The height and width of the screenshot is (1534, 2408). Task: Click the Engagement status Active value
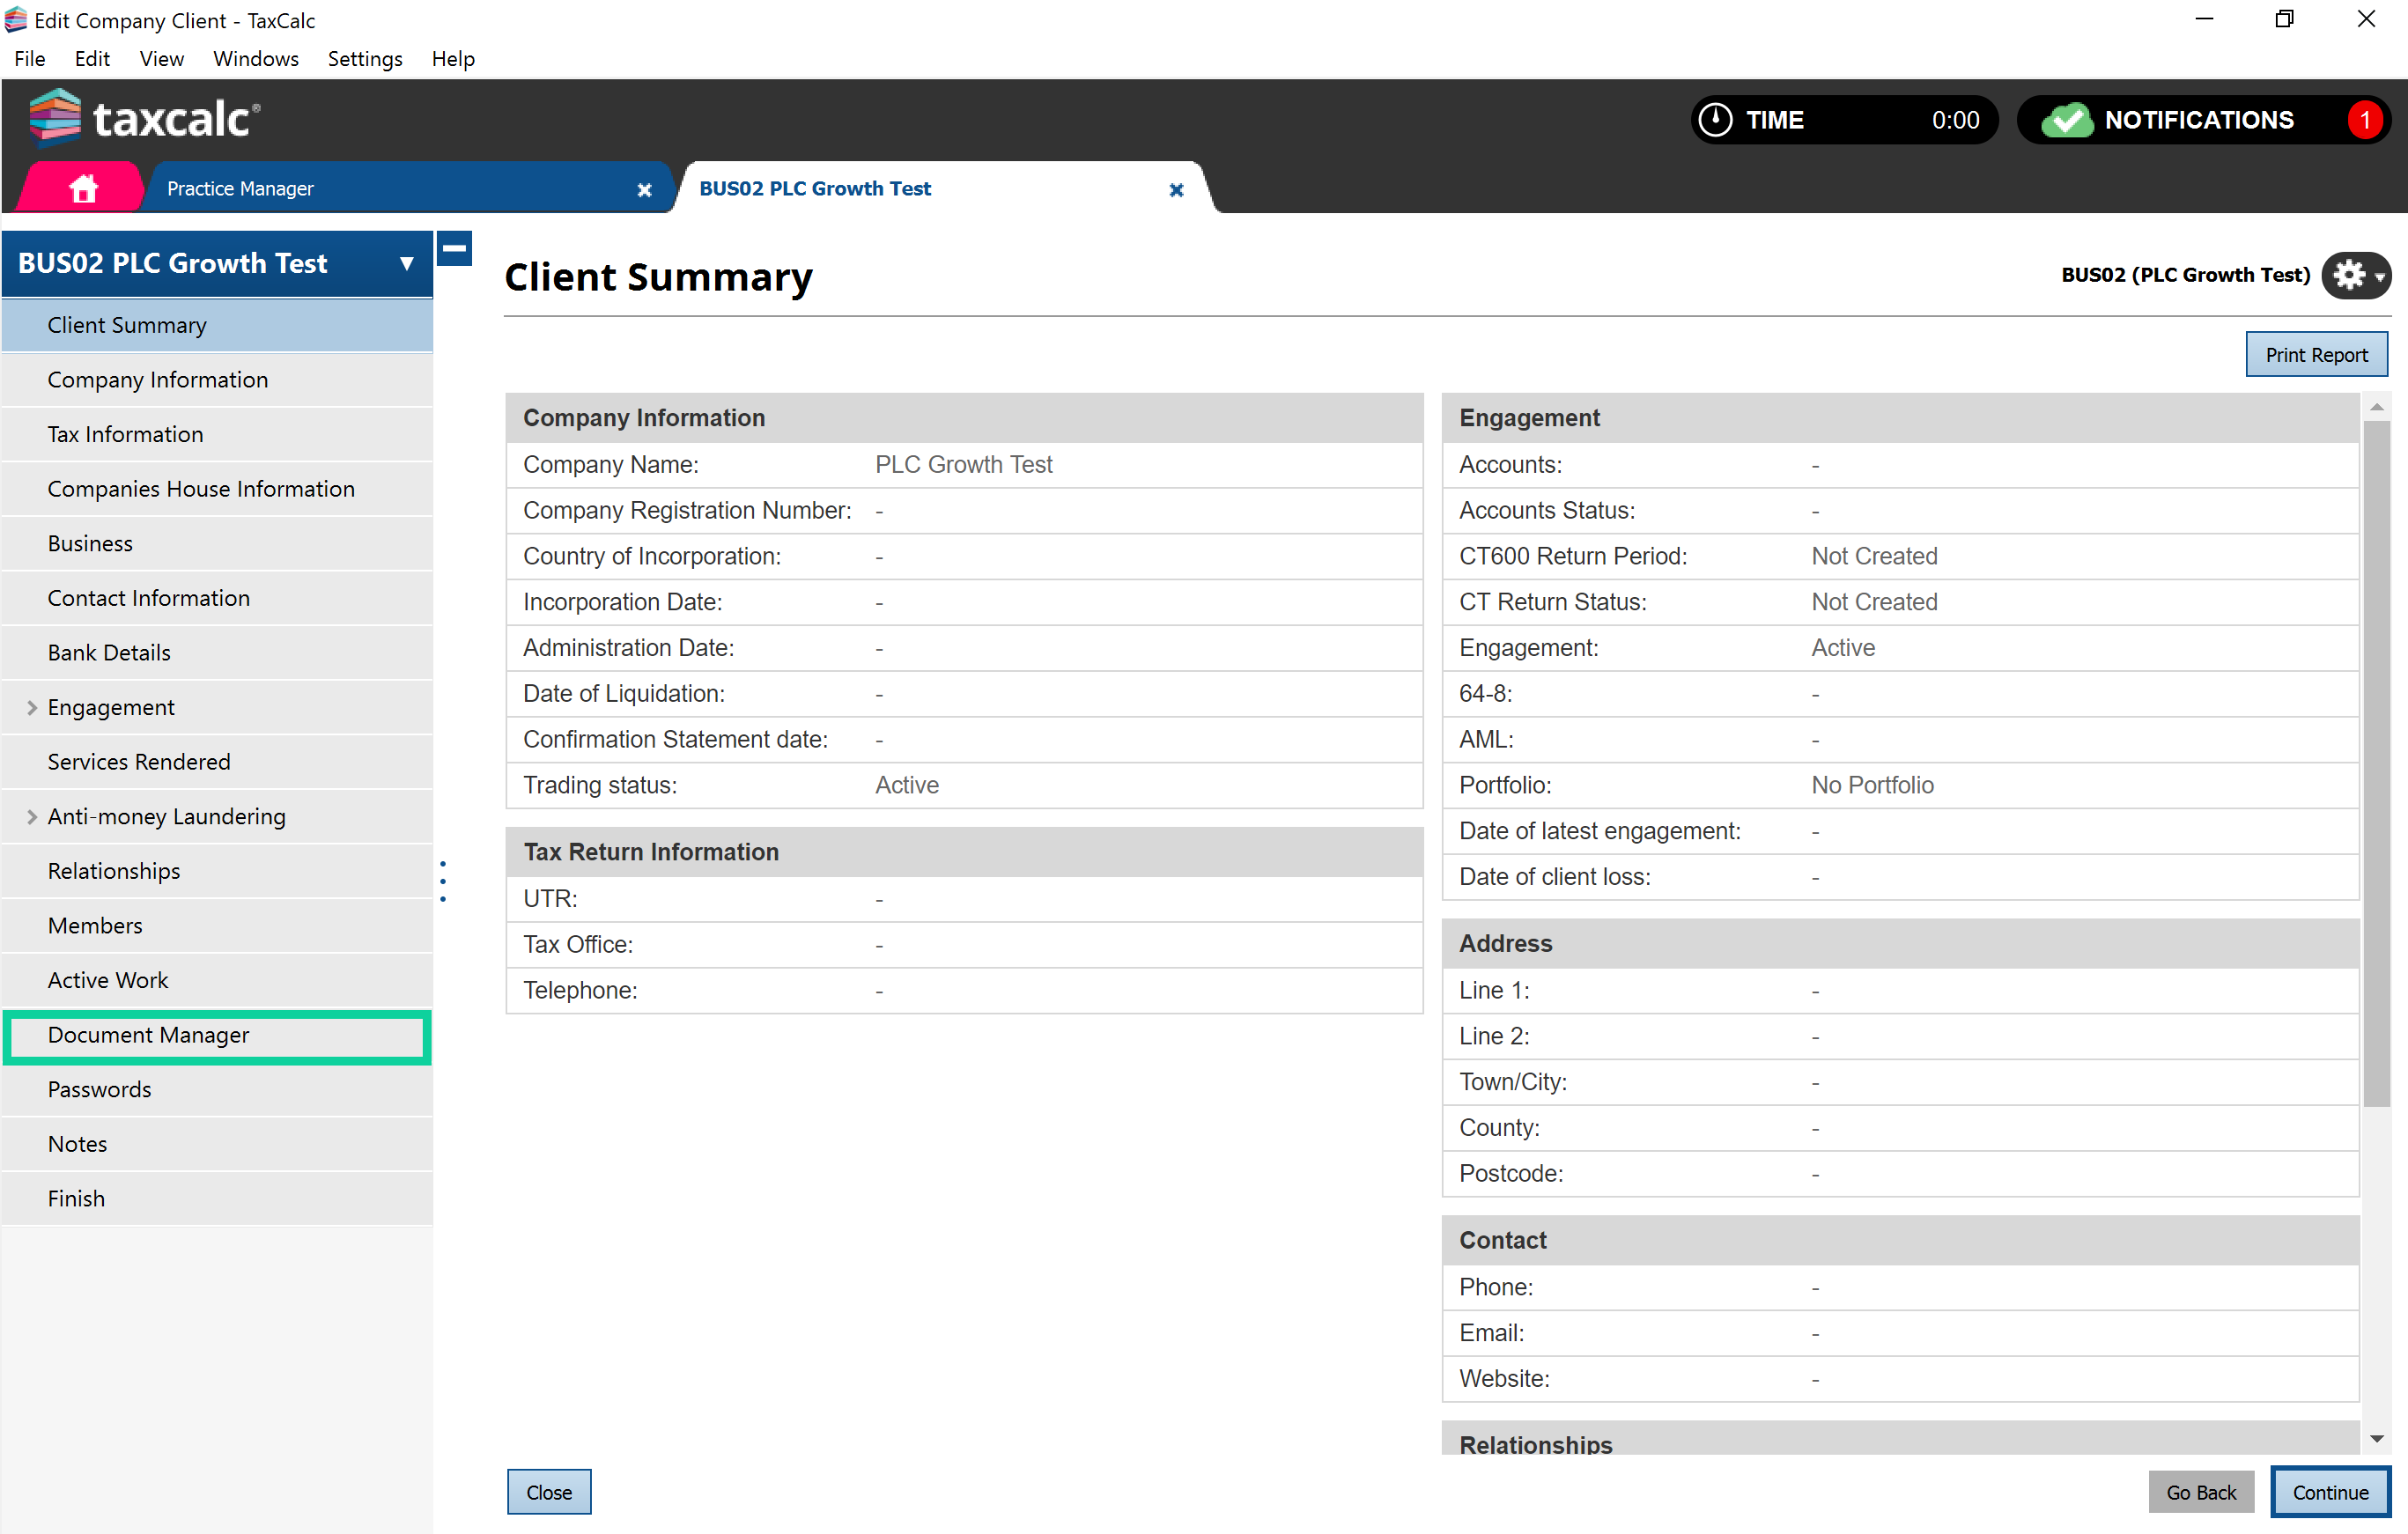[1843, 648]
